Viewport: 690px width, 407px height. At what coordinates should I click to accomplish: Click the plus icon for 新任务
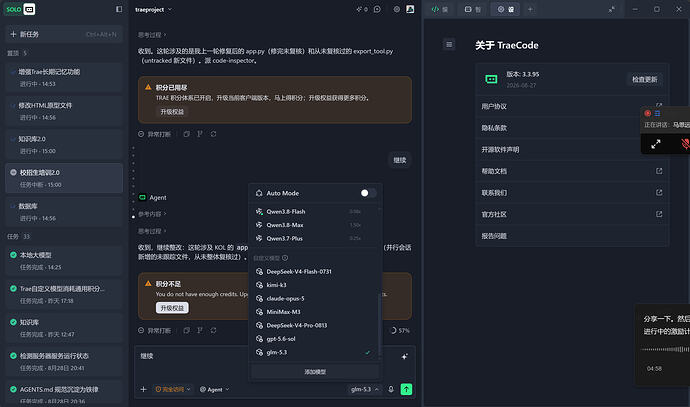(13, 34)
